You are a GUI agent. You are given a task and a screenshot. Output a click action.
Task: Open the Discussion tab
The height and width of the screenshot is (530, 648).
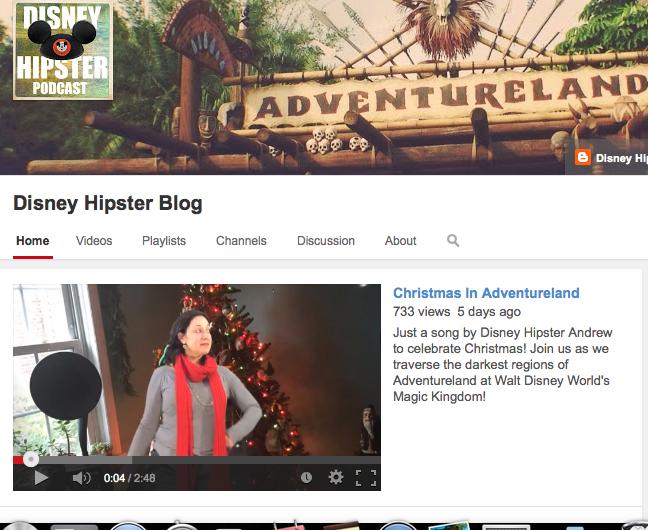(x=326, y=241)
